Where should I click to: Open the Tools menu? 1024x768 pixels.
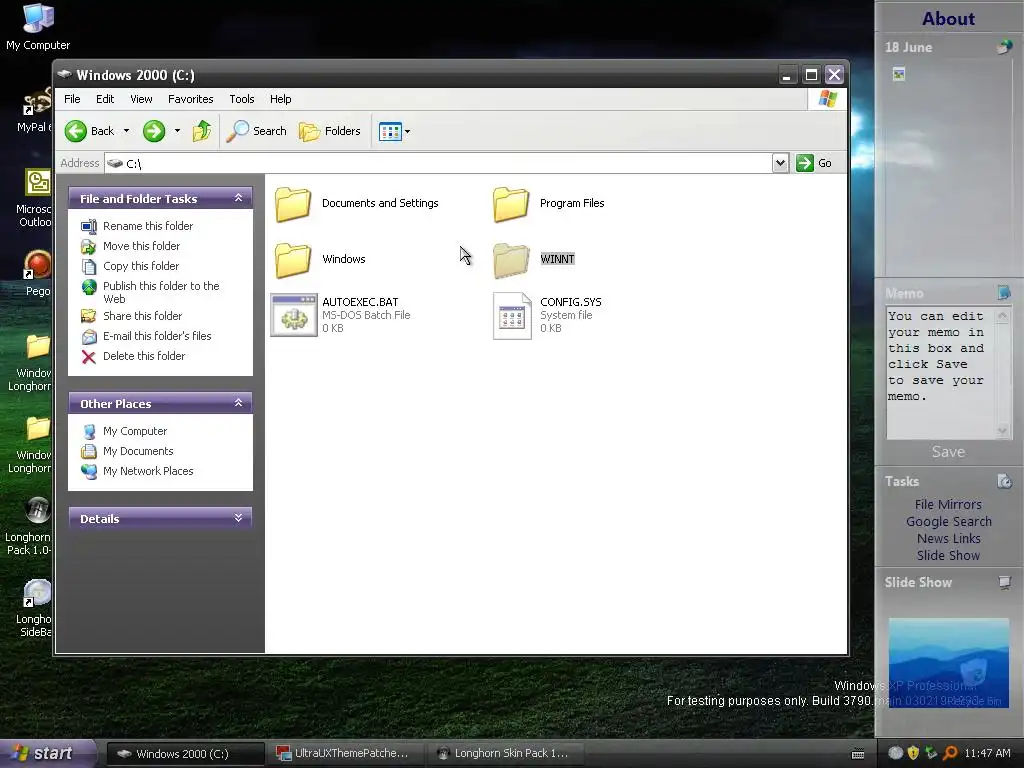click(242, 99)
